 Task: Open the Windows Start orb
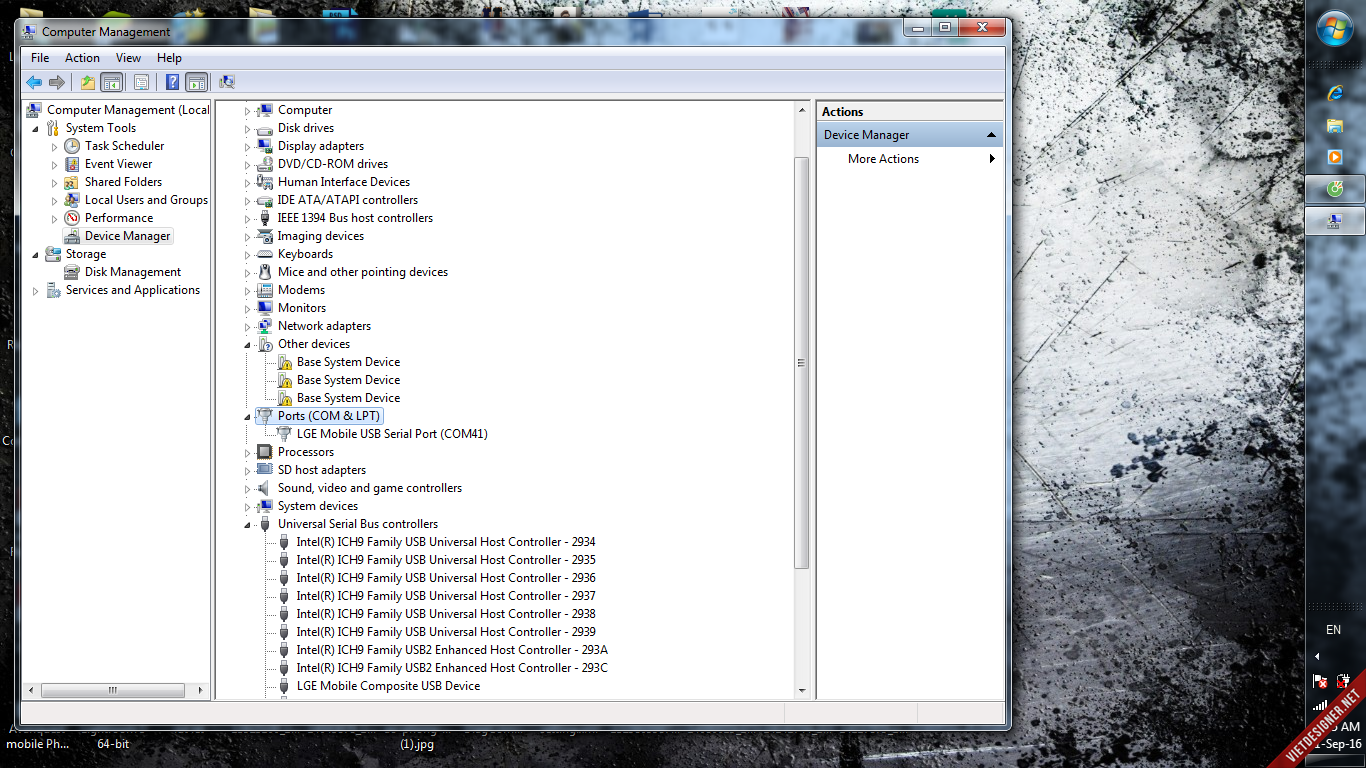pyautogui.click(x=1335, y=28)
